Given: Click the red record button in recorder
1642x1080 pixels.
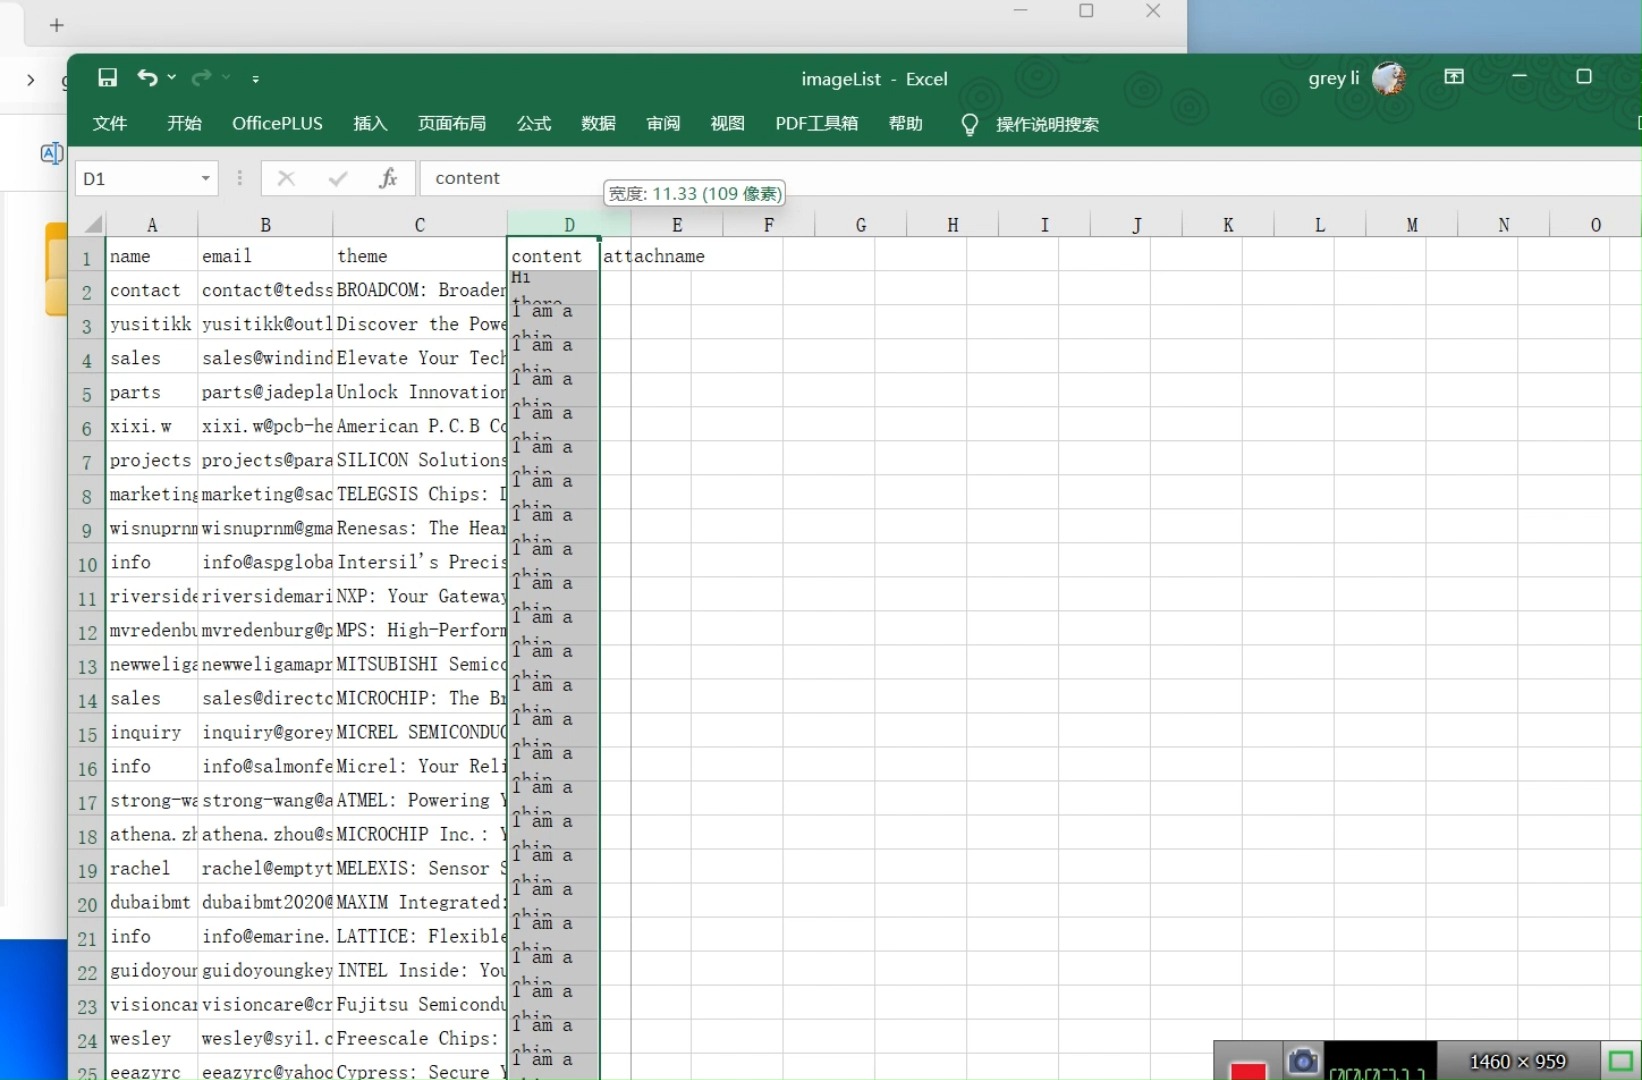Looking at the screenshot, I should pos(1248,1070).
